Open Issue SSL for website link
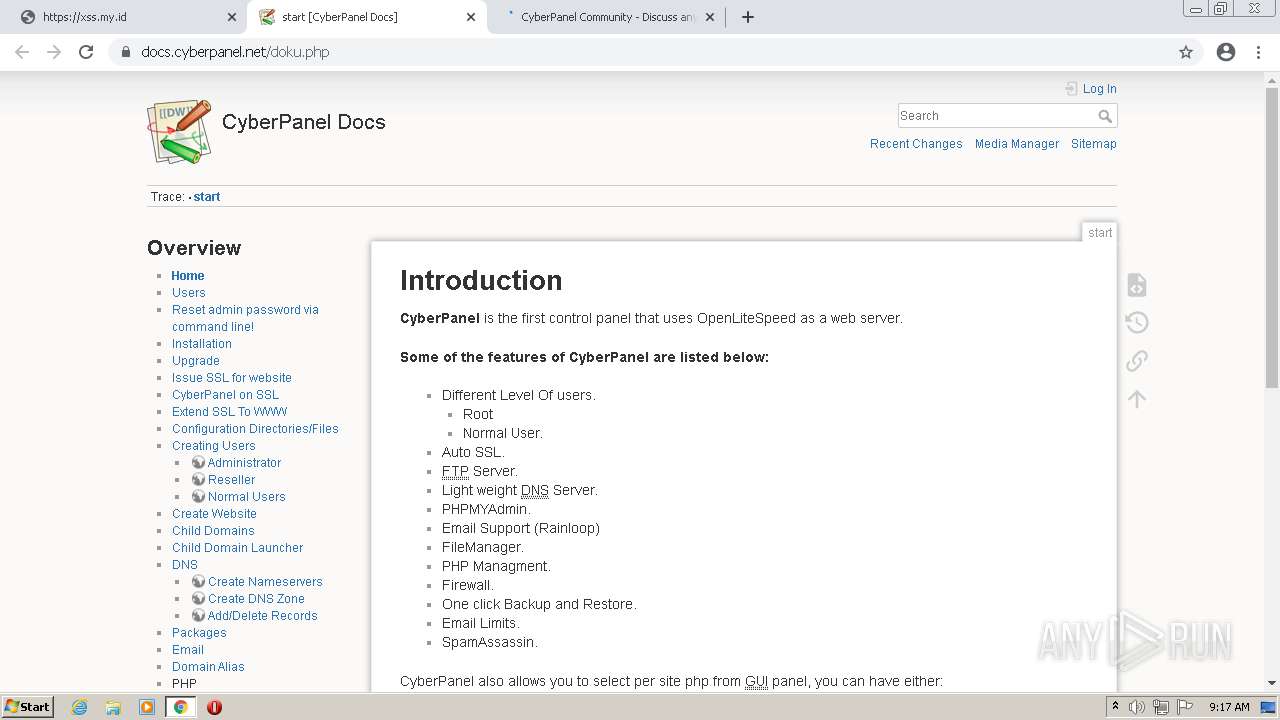The width and height of the screenshot is (1280, 720). [232, 378]
